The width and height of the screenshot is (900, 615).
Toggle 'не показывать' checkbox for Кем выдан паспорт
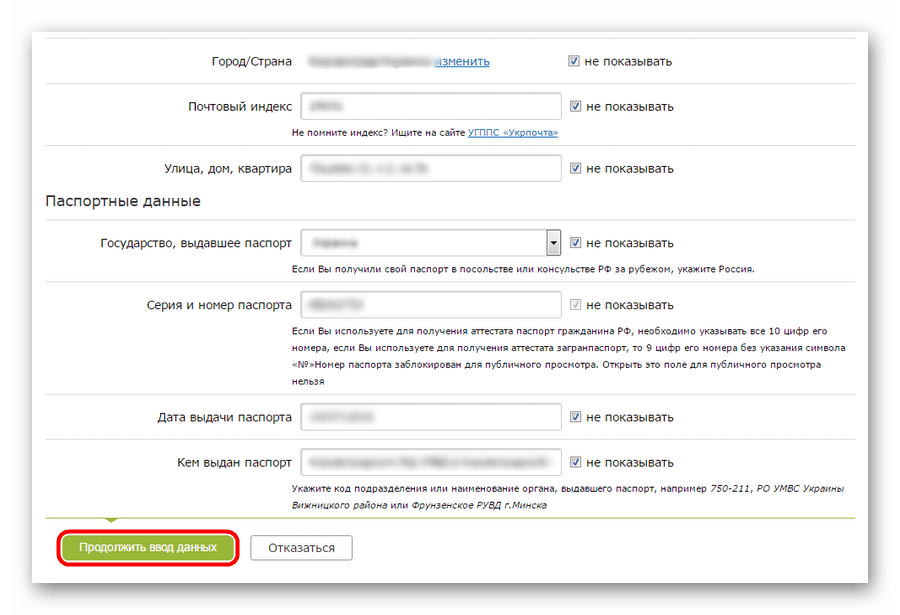point(575,462)
